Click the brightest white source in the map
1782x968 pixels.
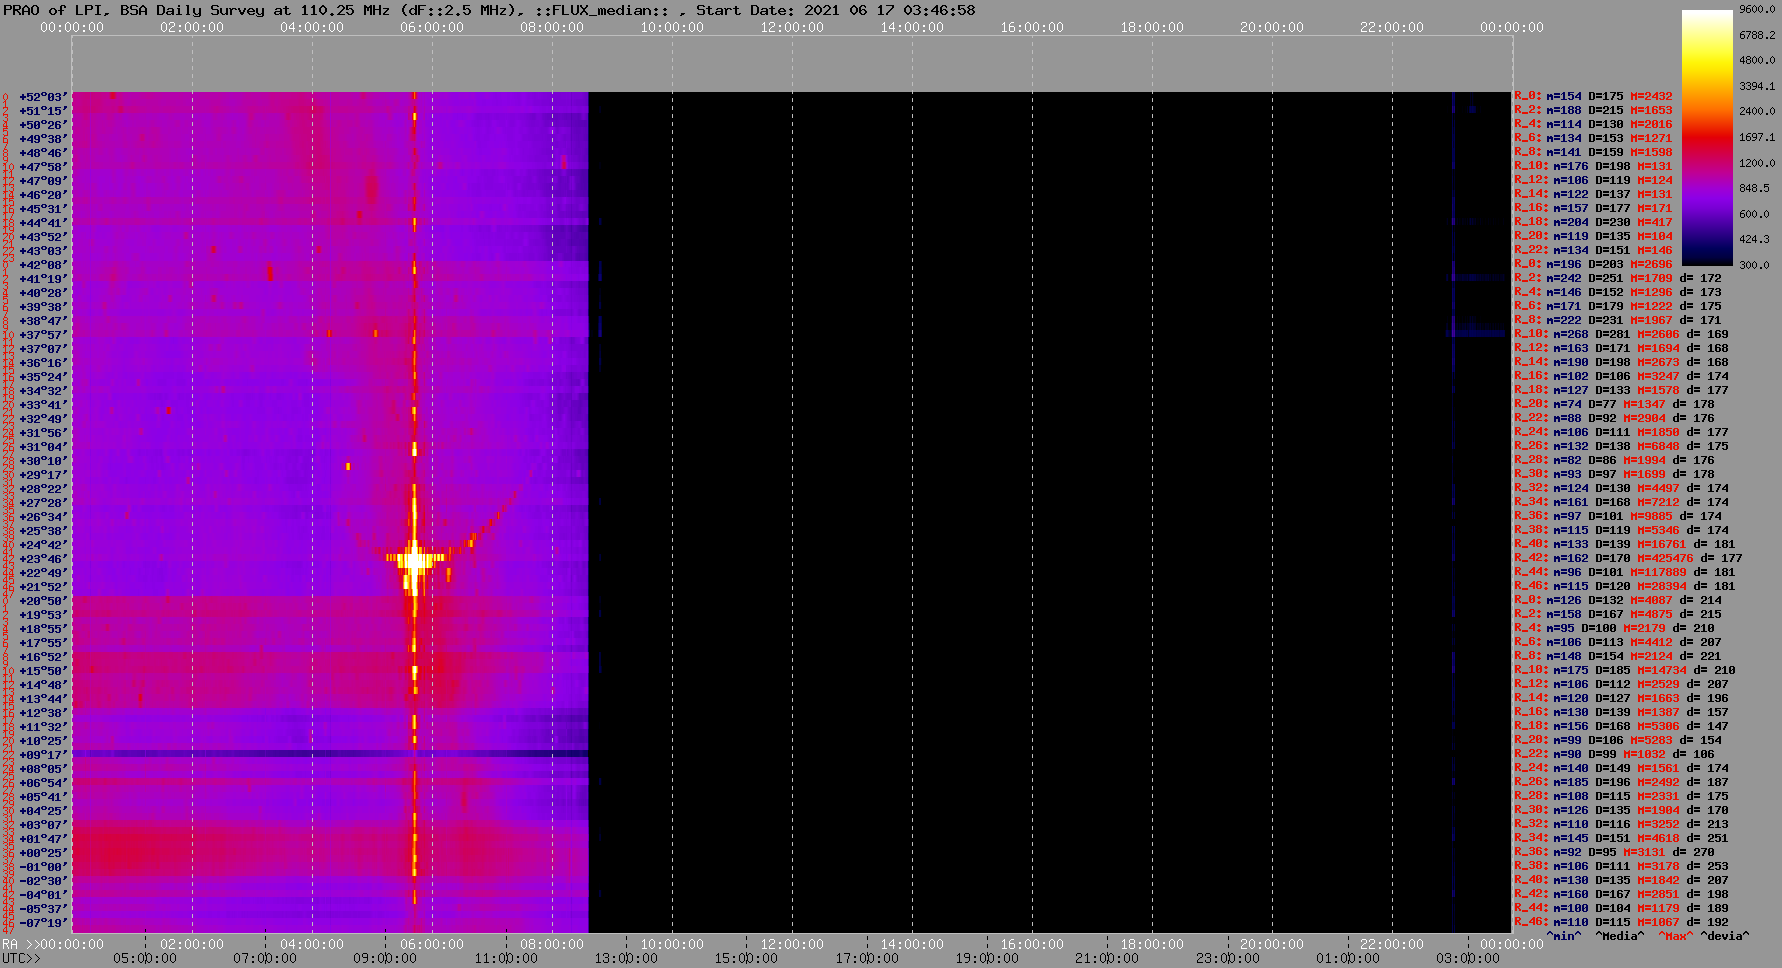[x=413, y=559]
